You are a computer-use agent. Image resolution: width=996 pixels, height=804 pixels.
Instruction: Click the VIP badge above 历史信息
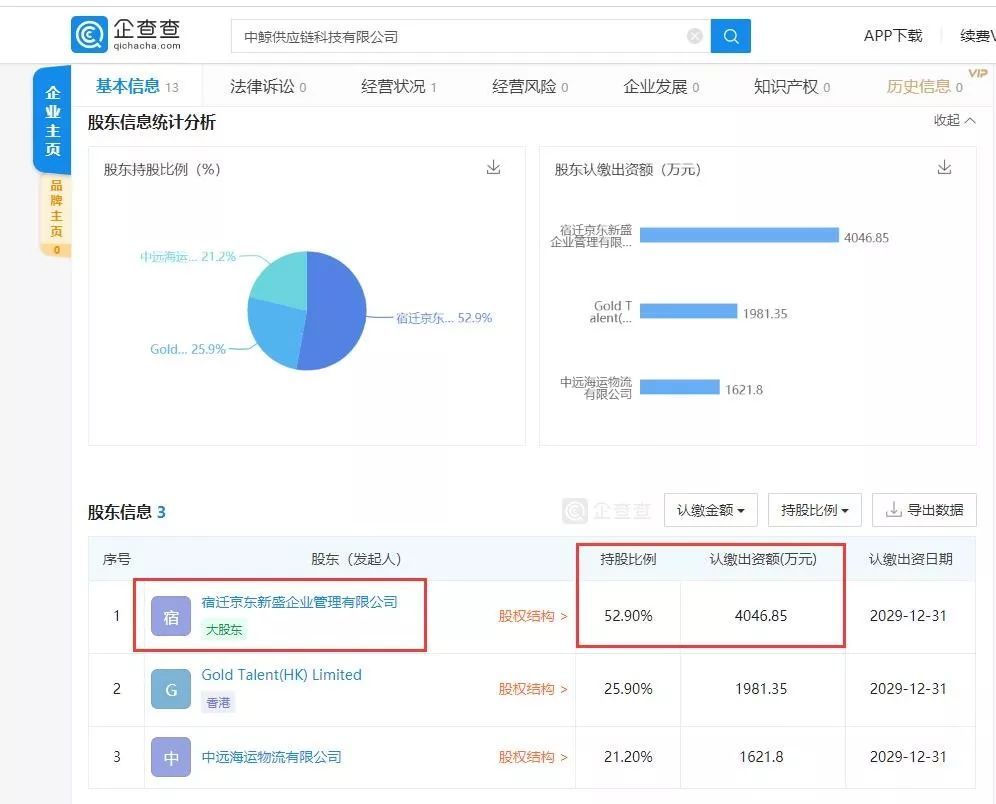click(978, 73)
